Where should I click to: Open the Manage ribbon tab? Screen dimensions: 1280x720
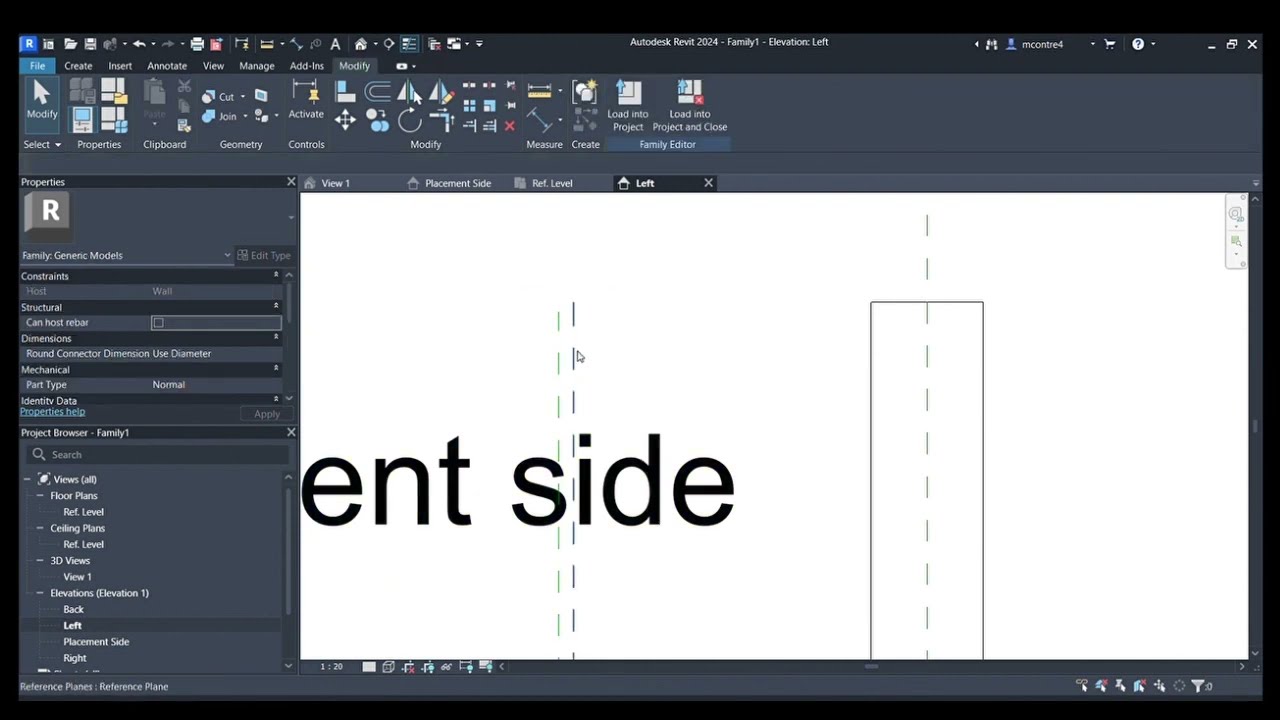click(256, 66)
